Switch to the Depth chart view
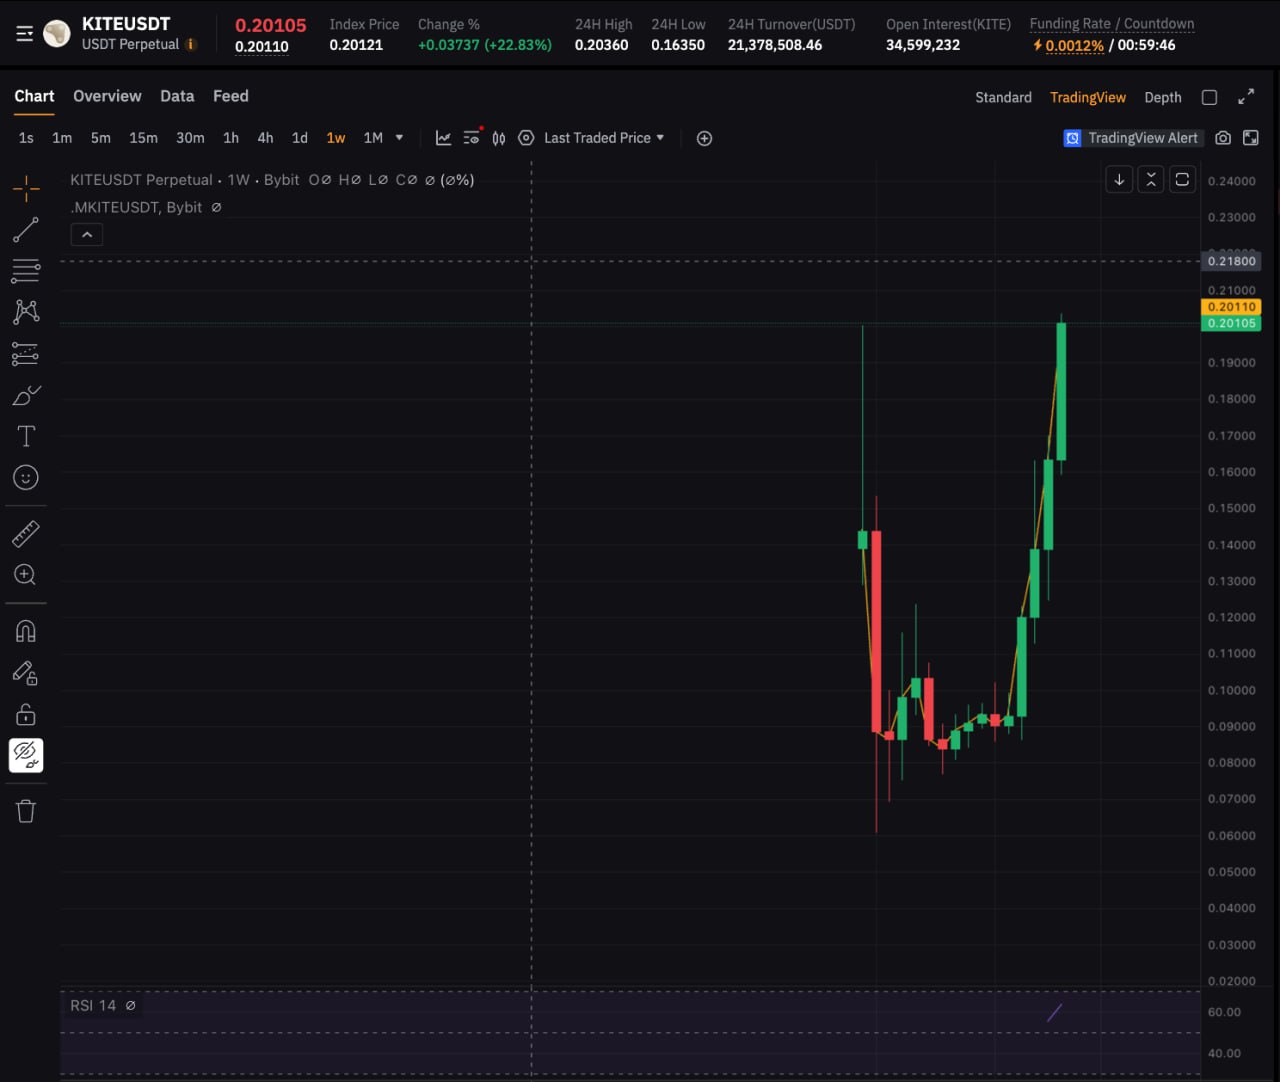Screen dimensions: 1280x1082 pyautogui.click(x=1162, y=97)
